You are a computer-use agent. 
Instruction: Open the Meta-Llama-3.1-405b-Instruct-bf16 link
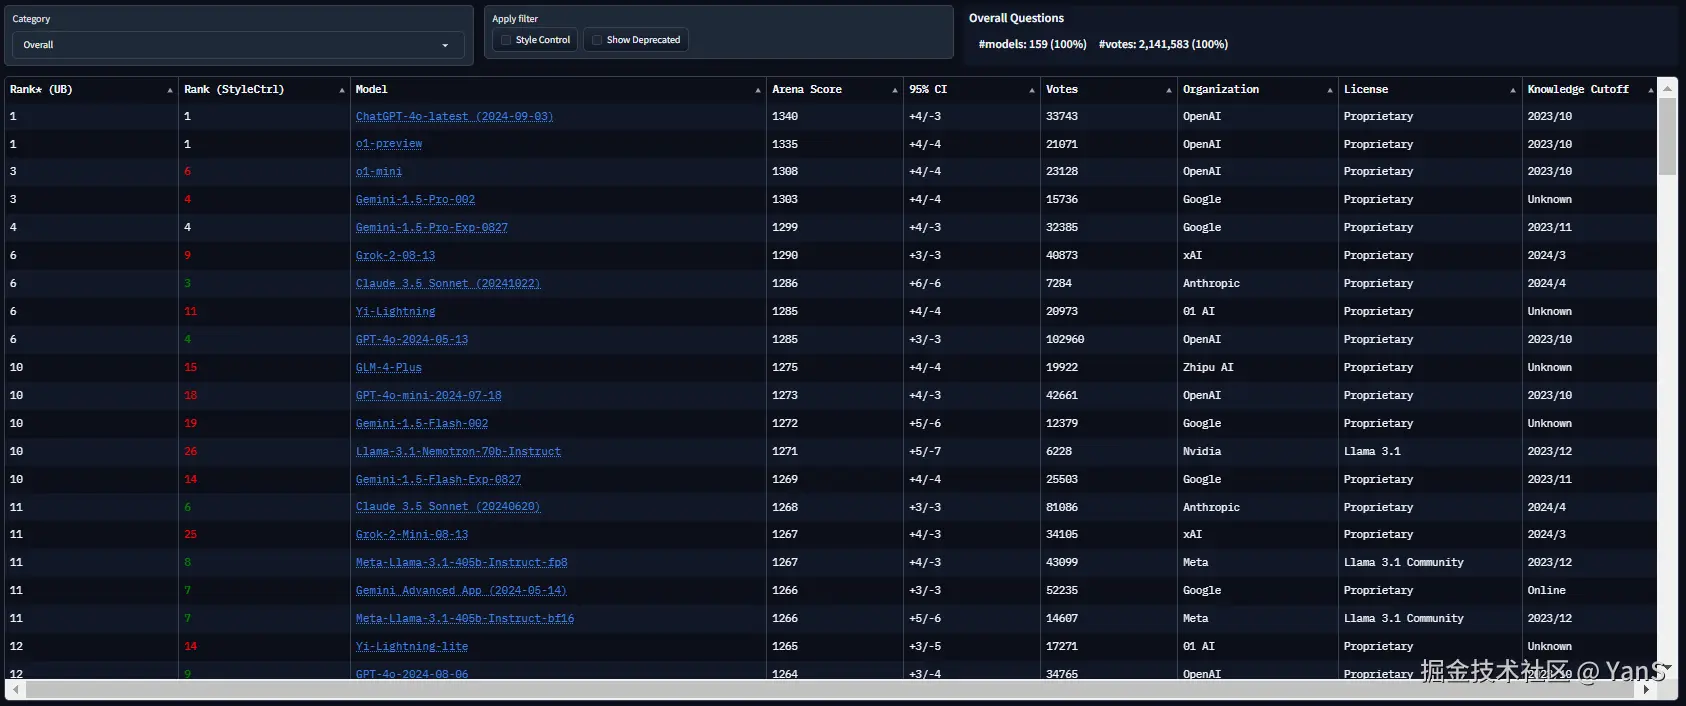[x=465, y=619]
